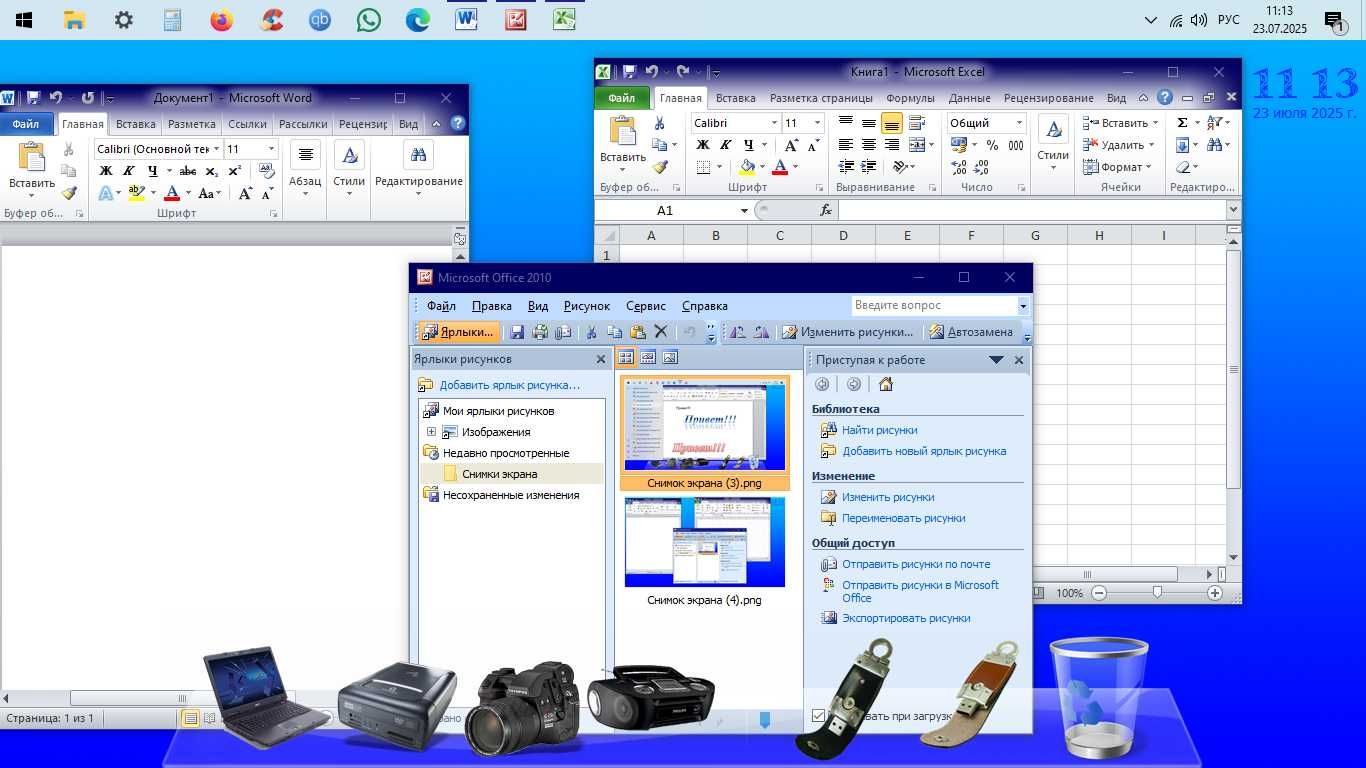The width and height of the screenshot is (1366, 768).
Task: Click Decrease Indent icon in Excel
Action: [x=846, y=168]
